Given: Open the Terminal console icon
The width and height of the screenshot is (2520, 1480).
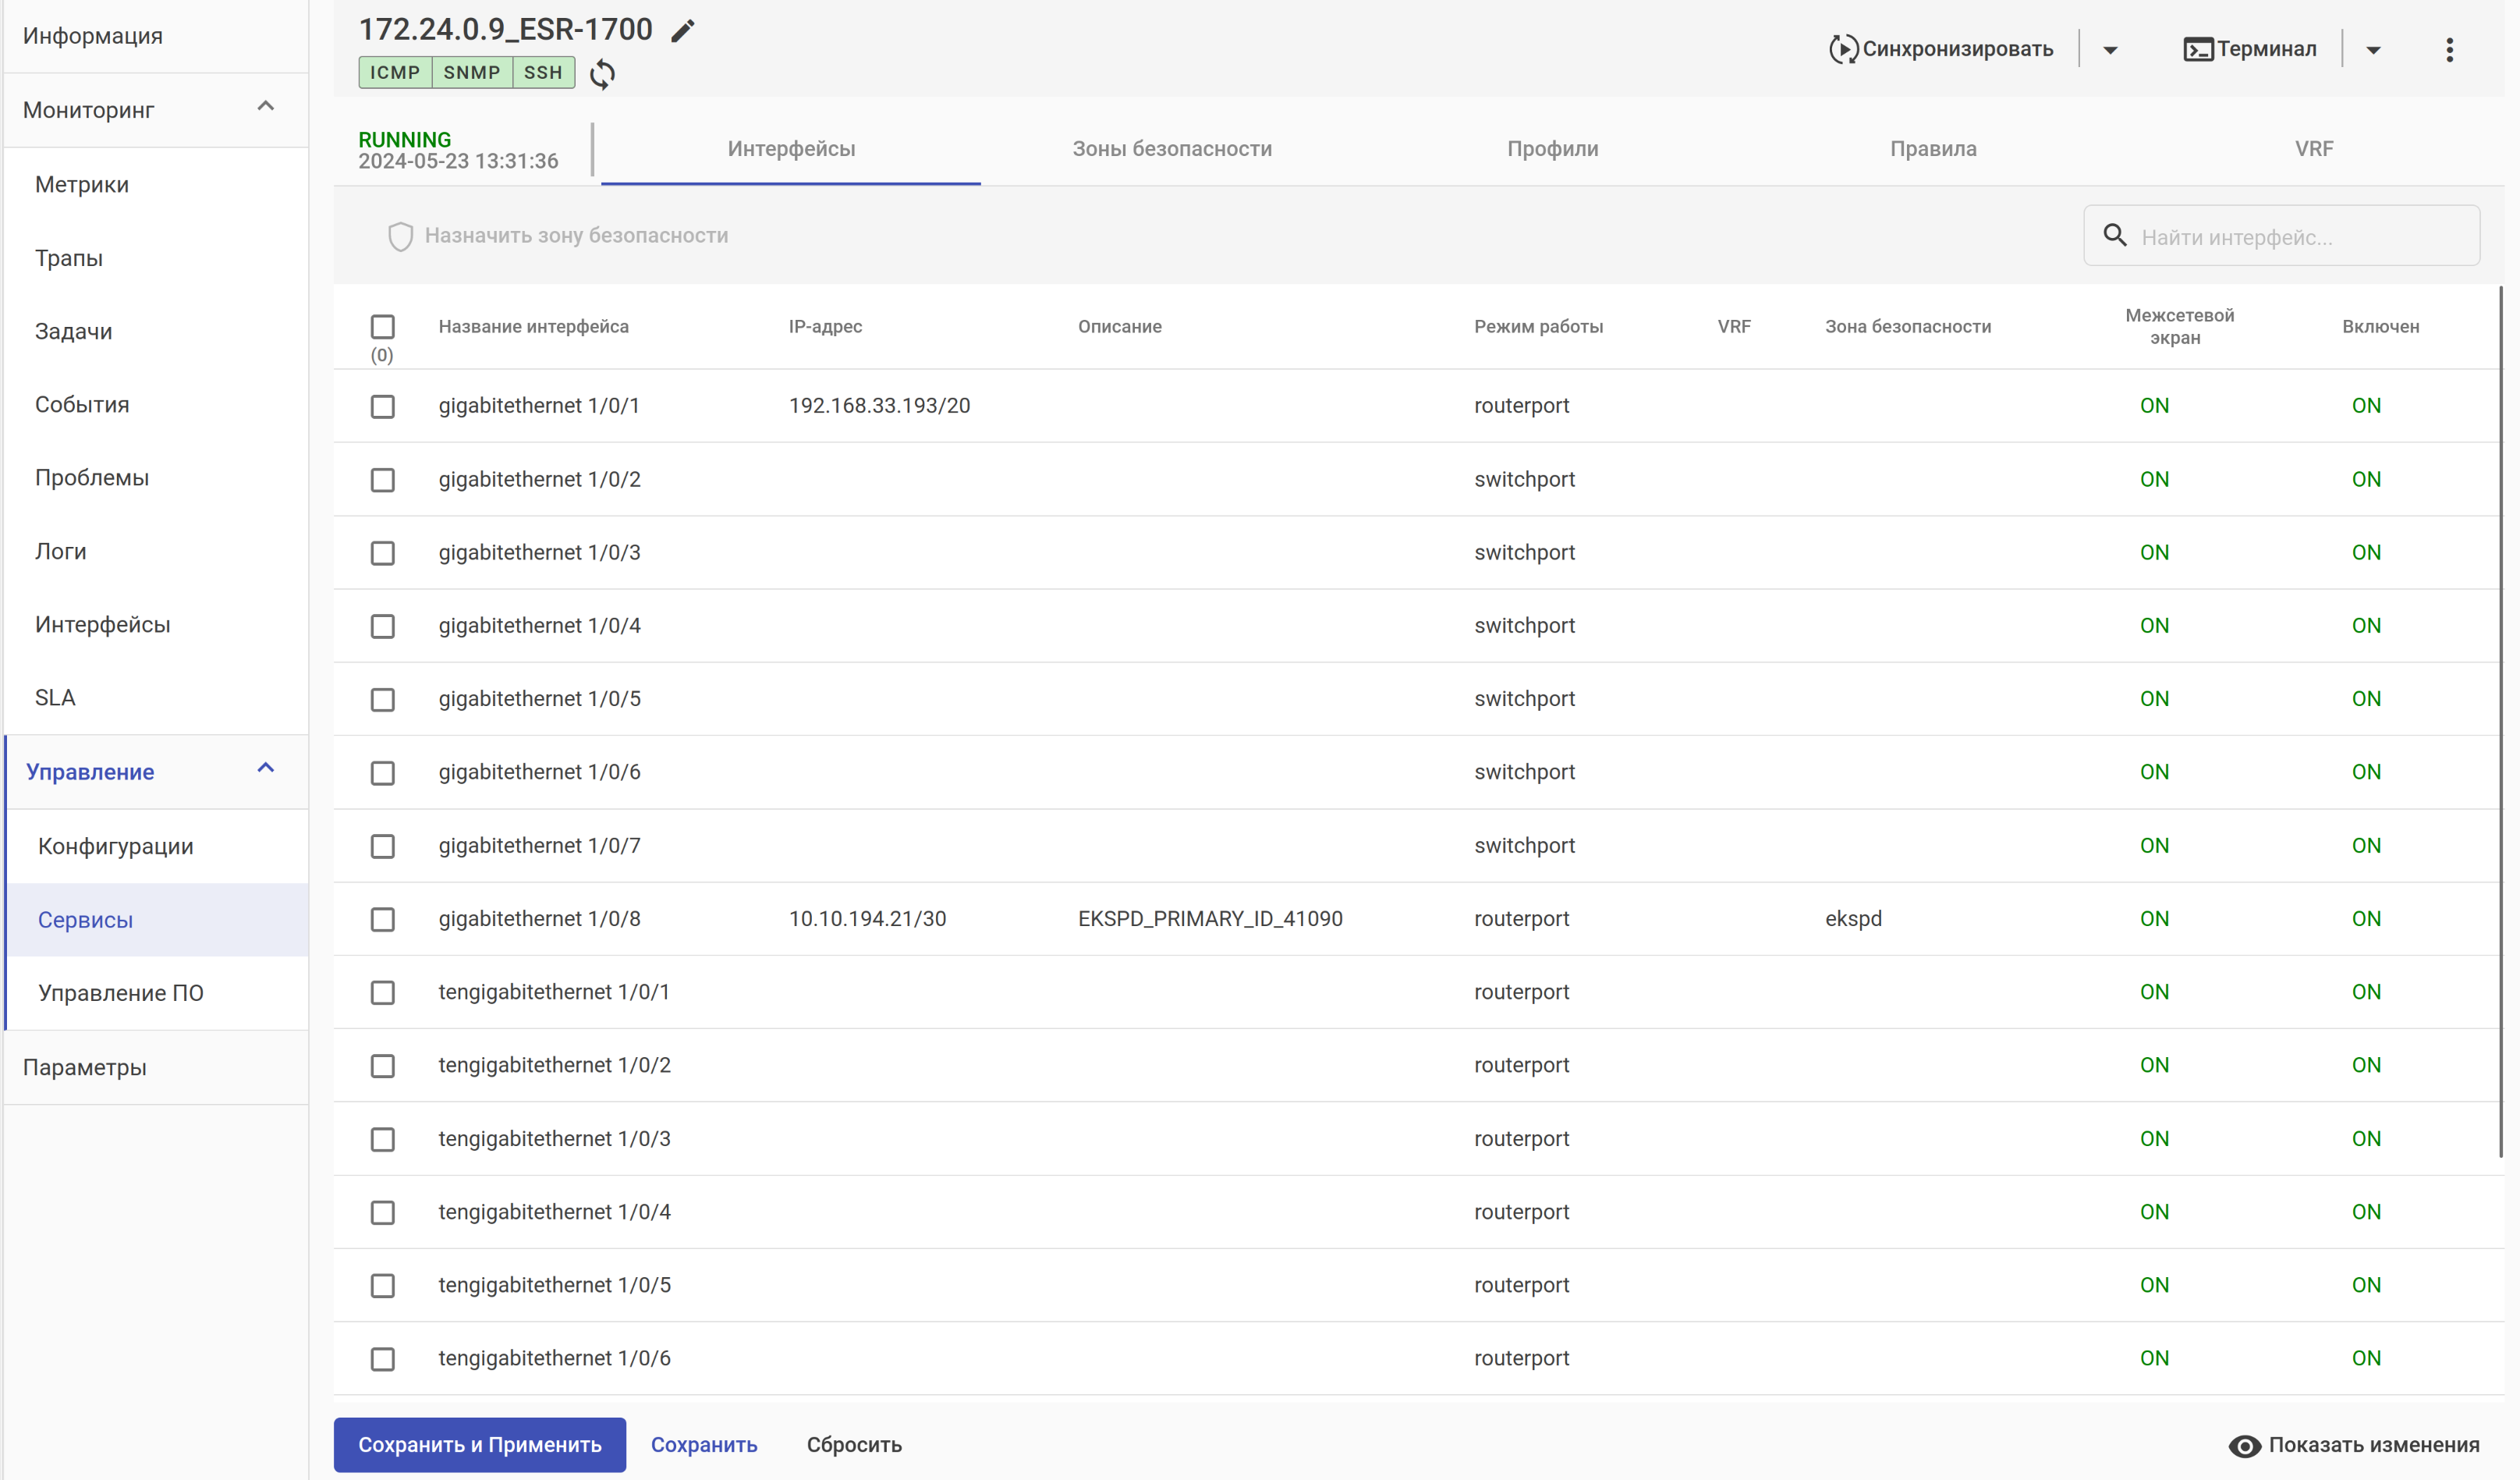Looking at the screenshot, I should (x=2197, y=49).
